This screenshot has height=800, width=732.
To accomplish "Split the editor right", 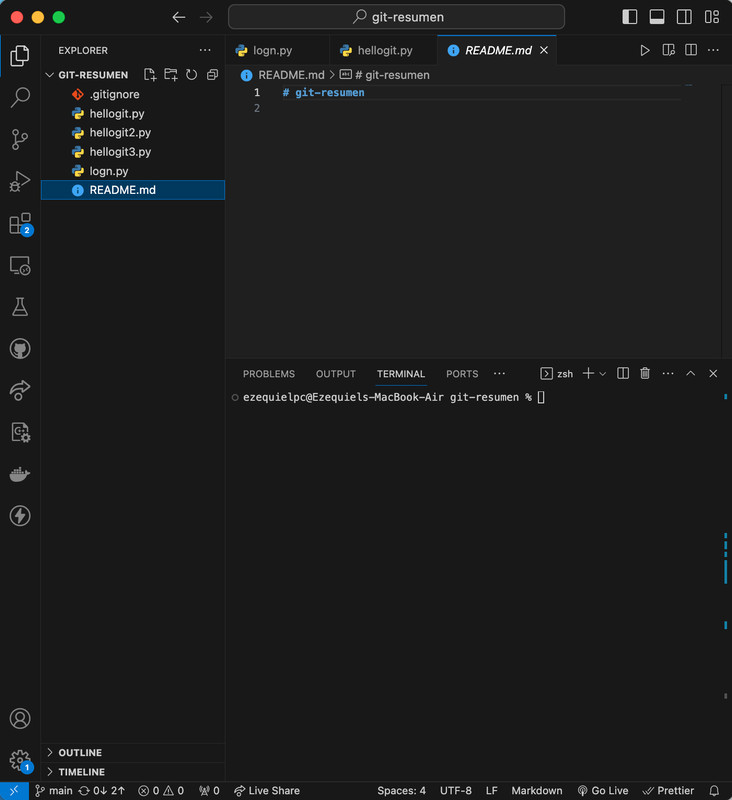I will (x=691, y=50).
